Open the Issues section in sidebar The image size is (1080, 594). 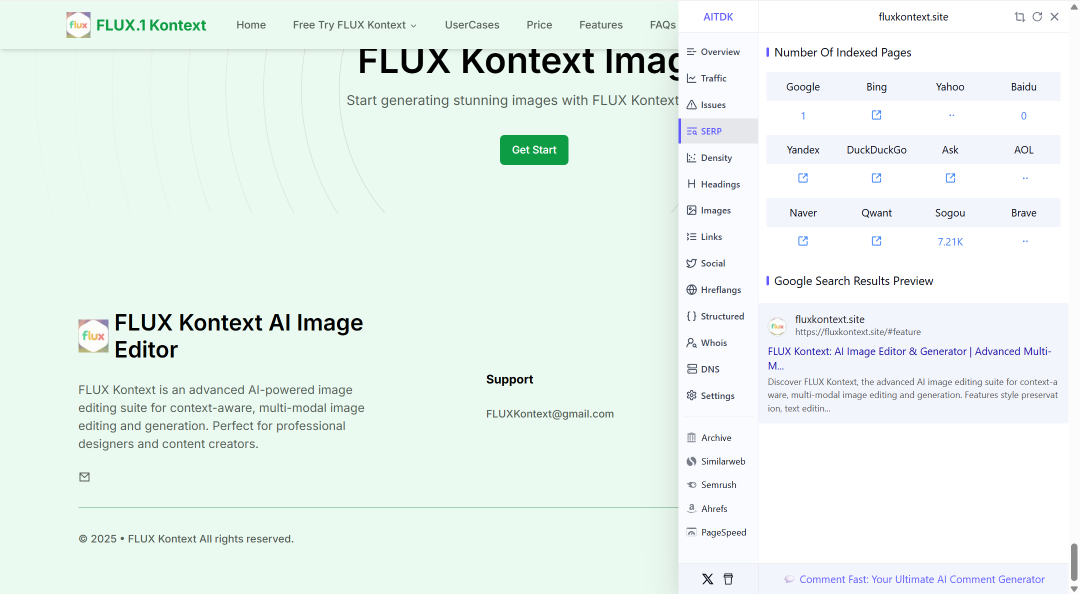718,105
